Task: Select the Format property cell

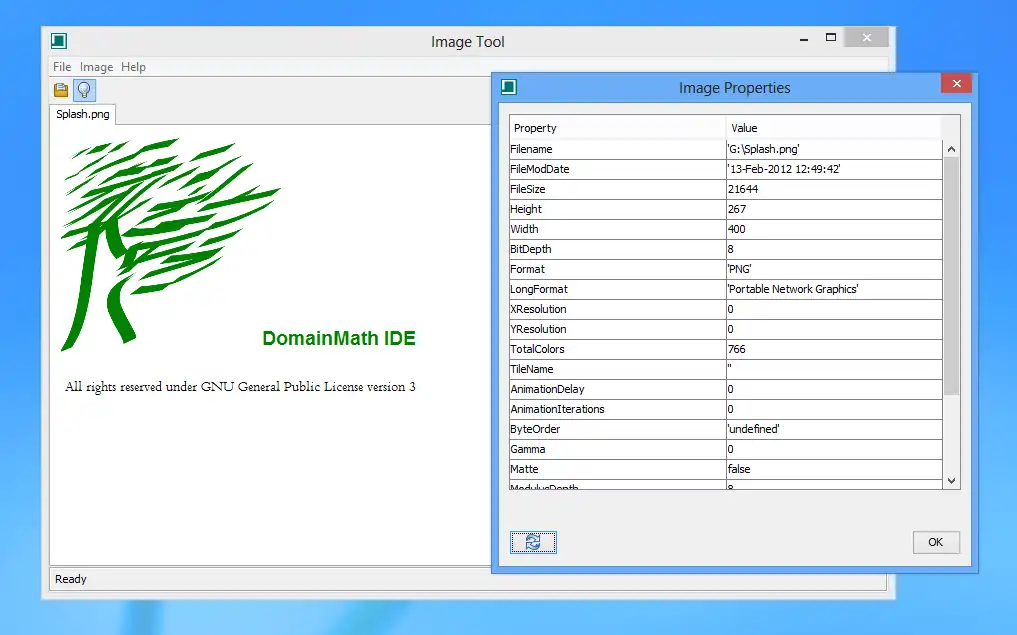Action: pyautogui.click(x=617, y=269)
